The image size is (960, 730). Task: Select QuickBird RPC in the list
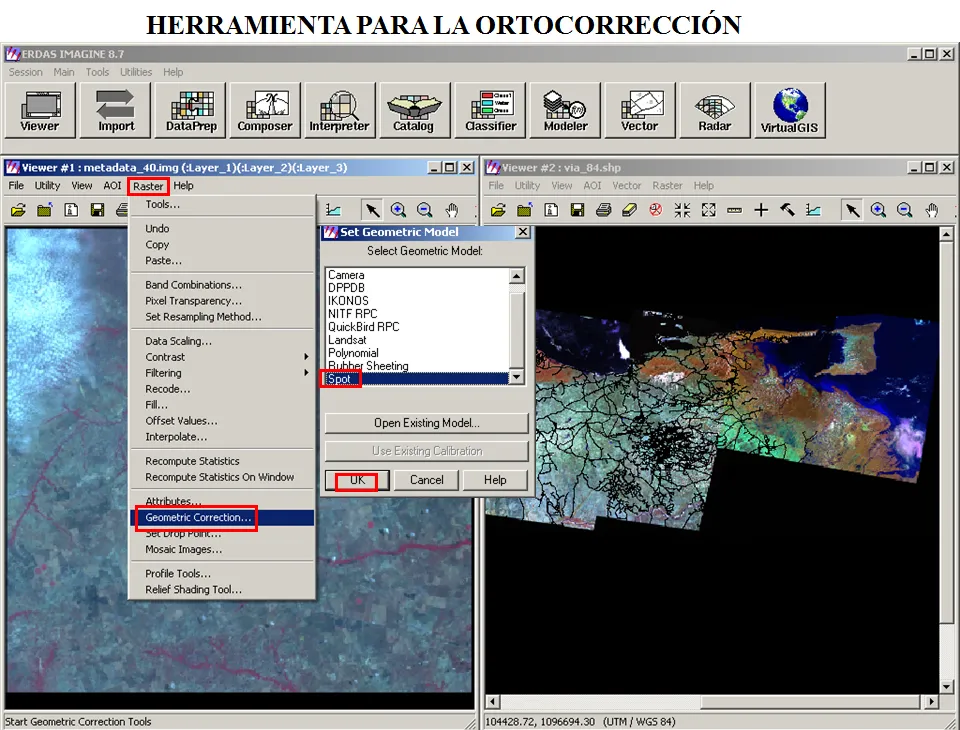pyautogui.click(x=417, y=327)
